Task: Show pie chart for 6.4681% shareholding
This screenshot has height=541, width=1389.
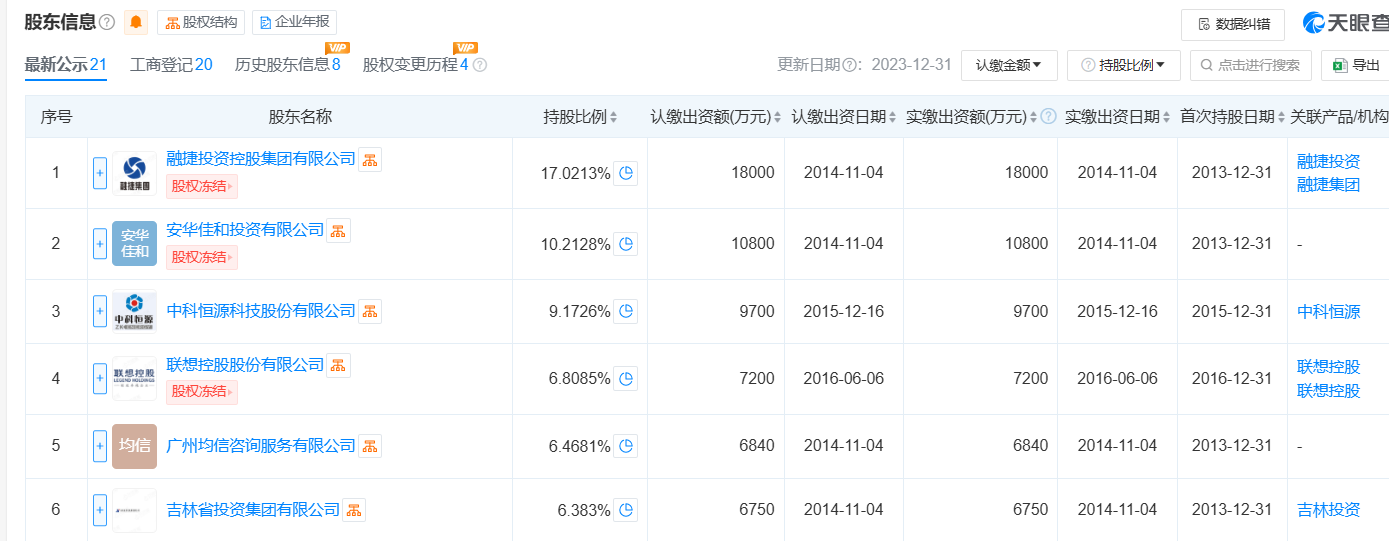Action: point(626,446)
